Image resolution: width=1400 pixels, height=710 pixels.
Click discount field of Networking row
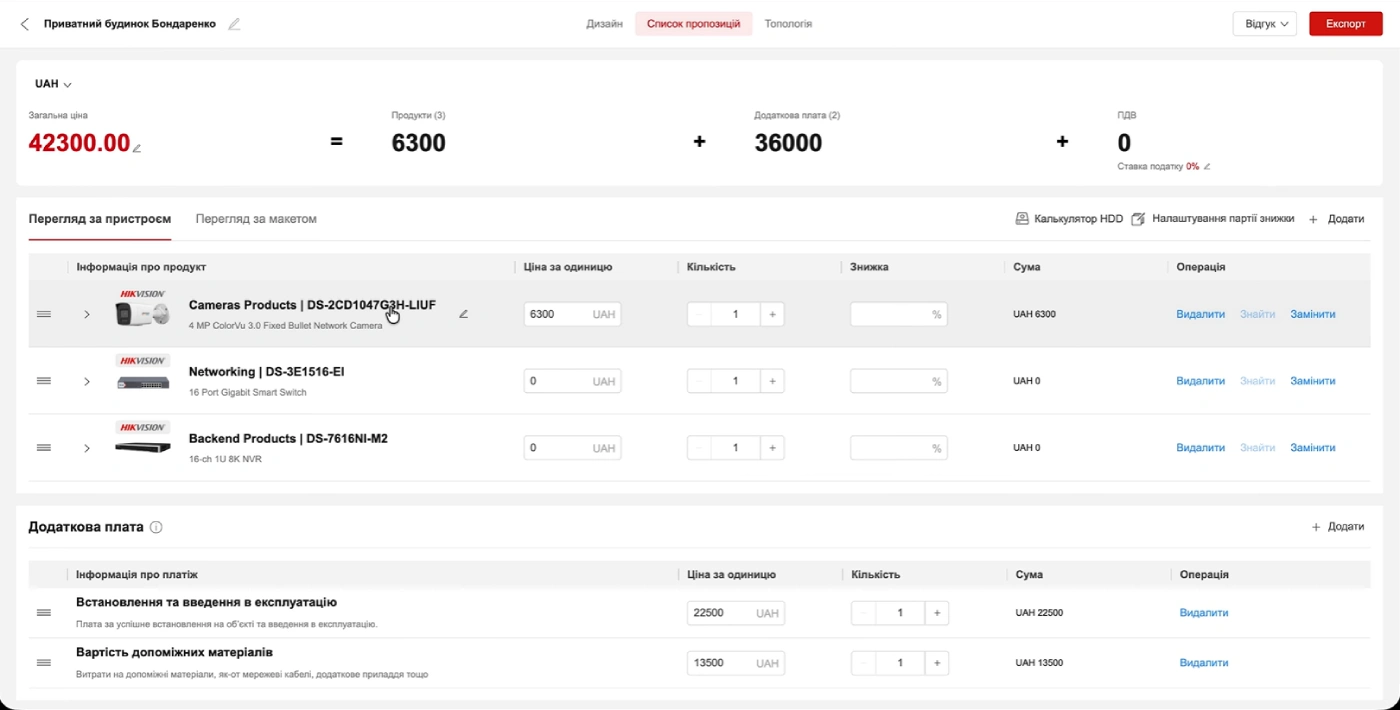point(898,381)
